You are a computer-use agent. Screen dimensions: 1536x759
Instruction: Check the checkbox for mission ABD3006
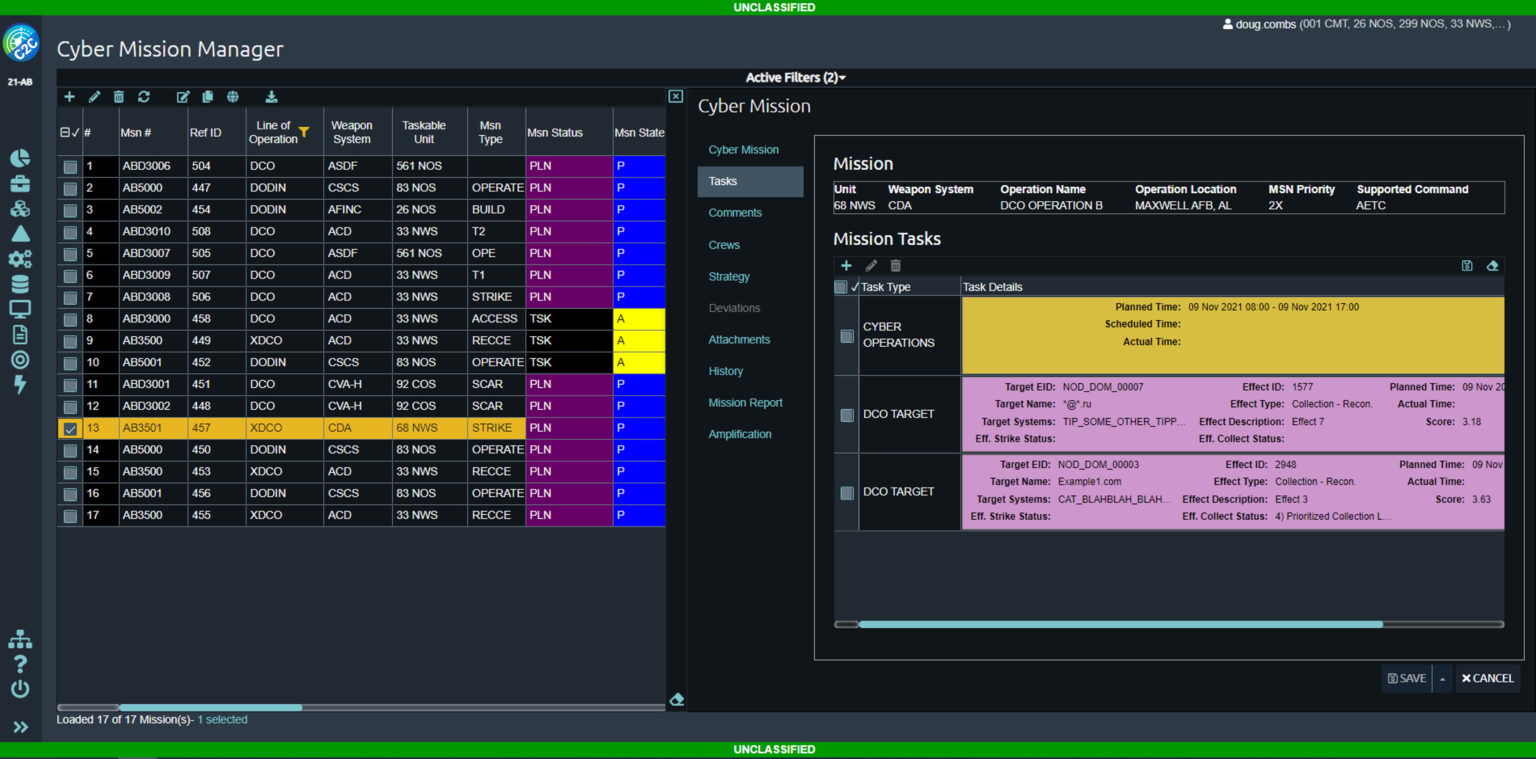click(x=69, y=166)
